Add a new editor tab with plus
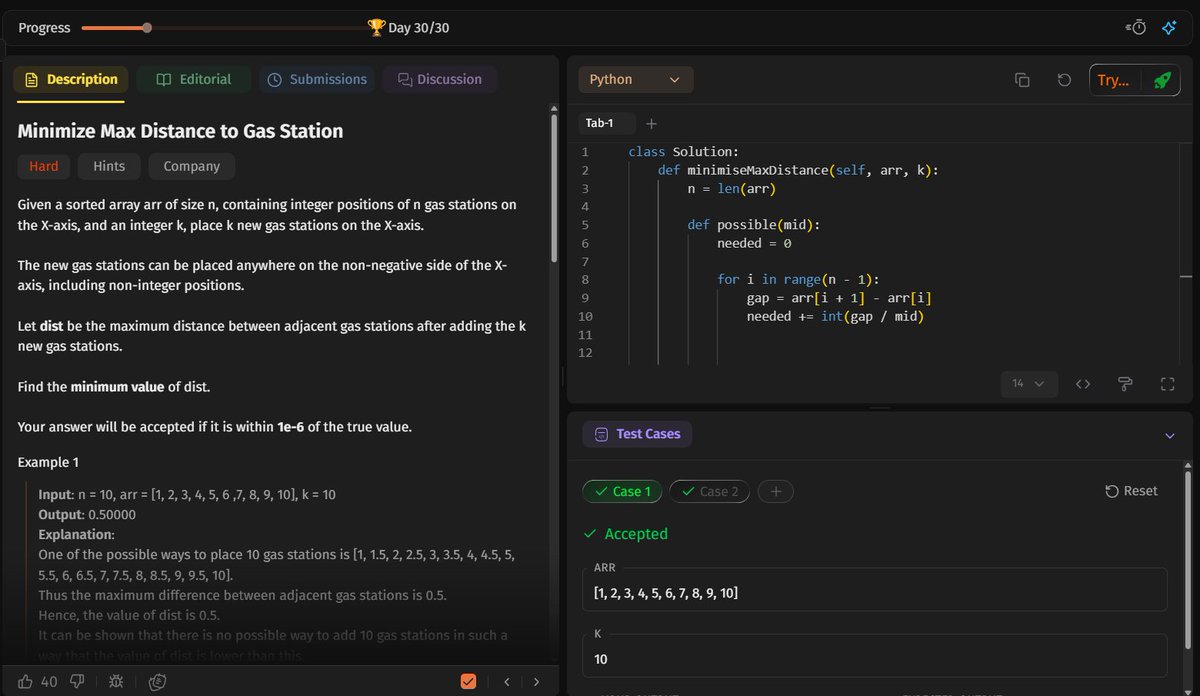The image size is (1200, 696). tap(652, 124)
